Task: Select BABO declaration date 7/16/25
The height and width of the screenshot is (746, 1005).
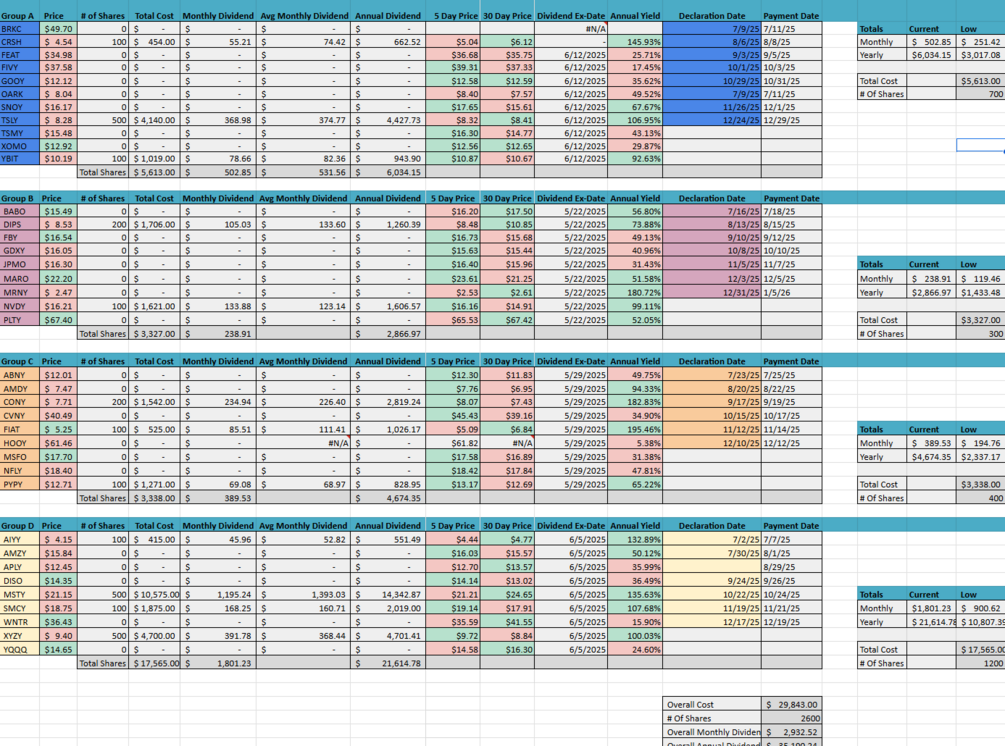Action: tap(711, 211)
